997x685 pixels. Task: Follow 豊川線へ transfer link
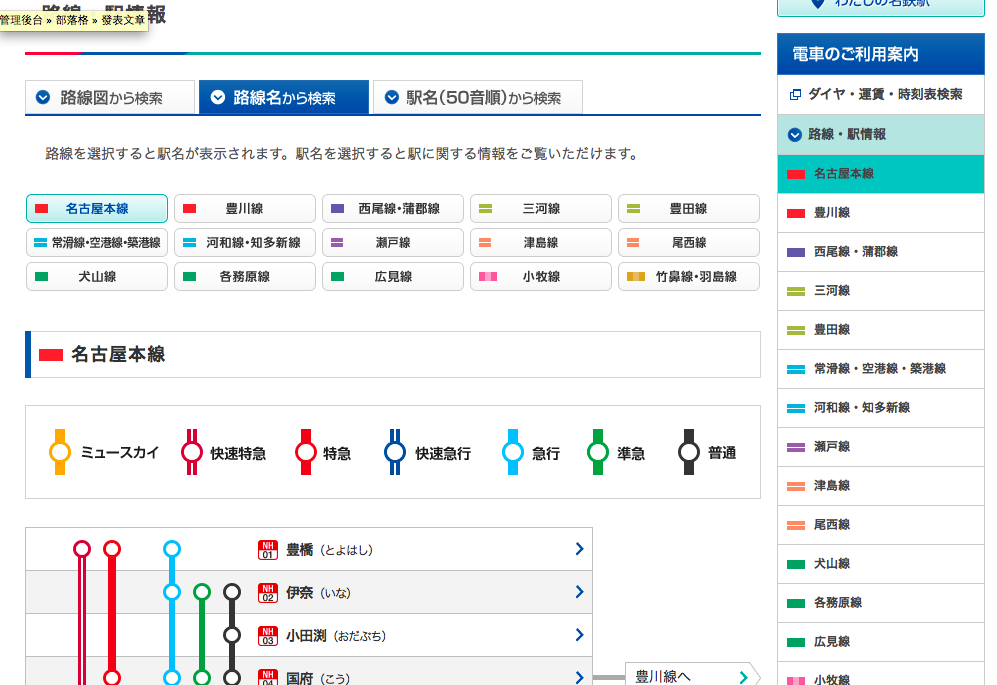[692, 674]
